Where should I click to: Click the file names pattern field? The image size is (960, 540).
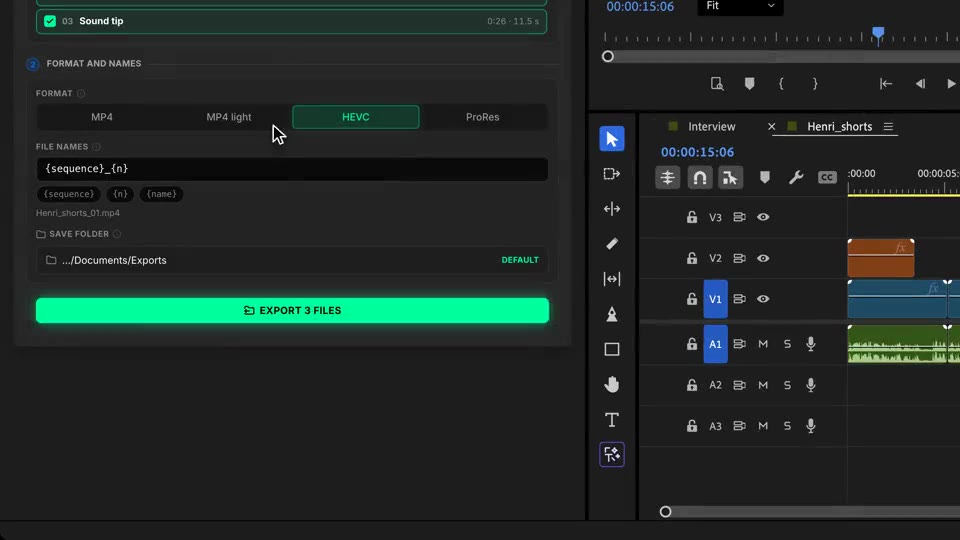pos(292,169)
